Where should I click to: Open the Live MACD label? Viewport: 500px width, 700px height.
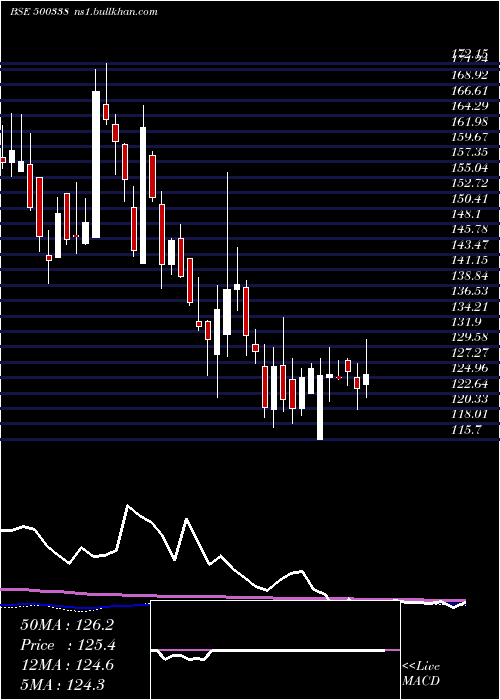pos(421,673)
